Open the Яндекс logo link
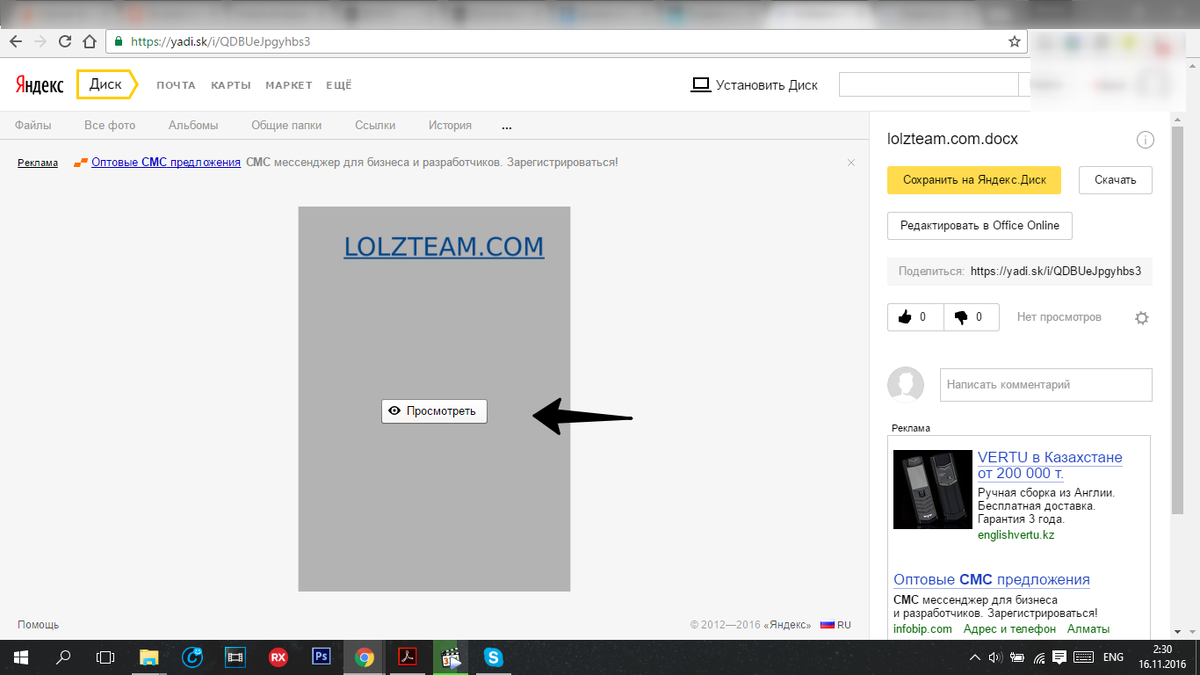The image size is (1200, 675). point(39,85)
